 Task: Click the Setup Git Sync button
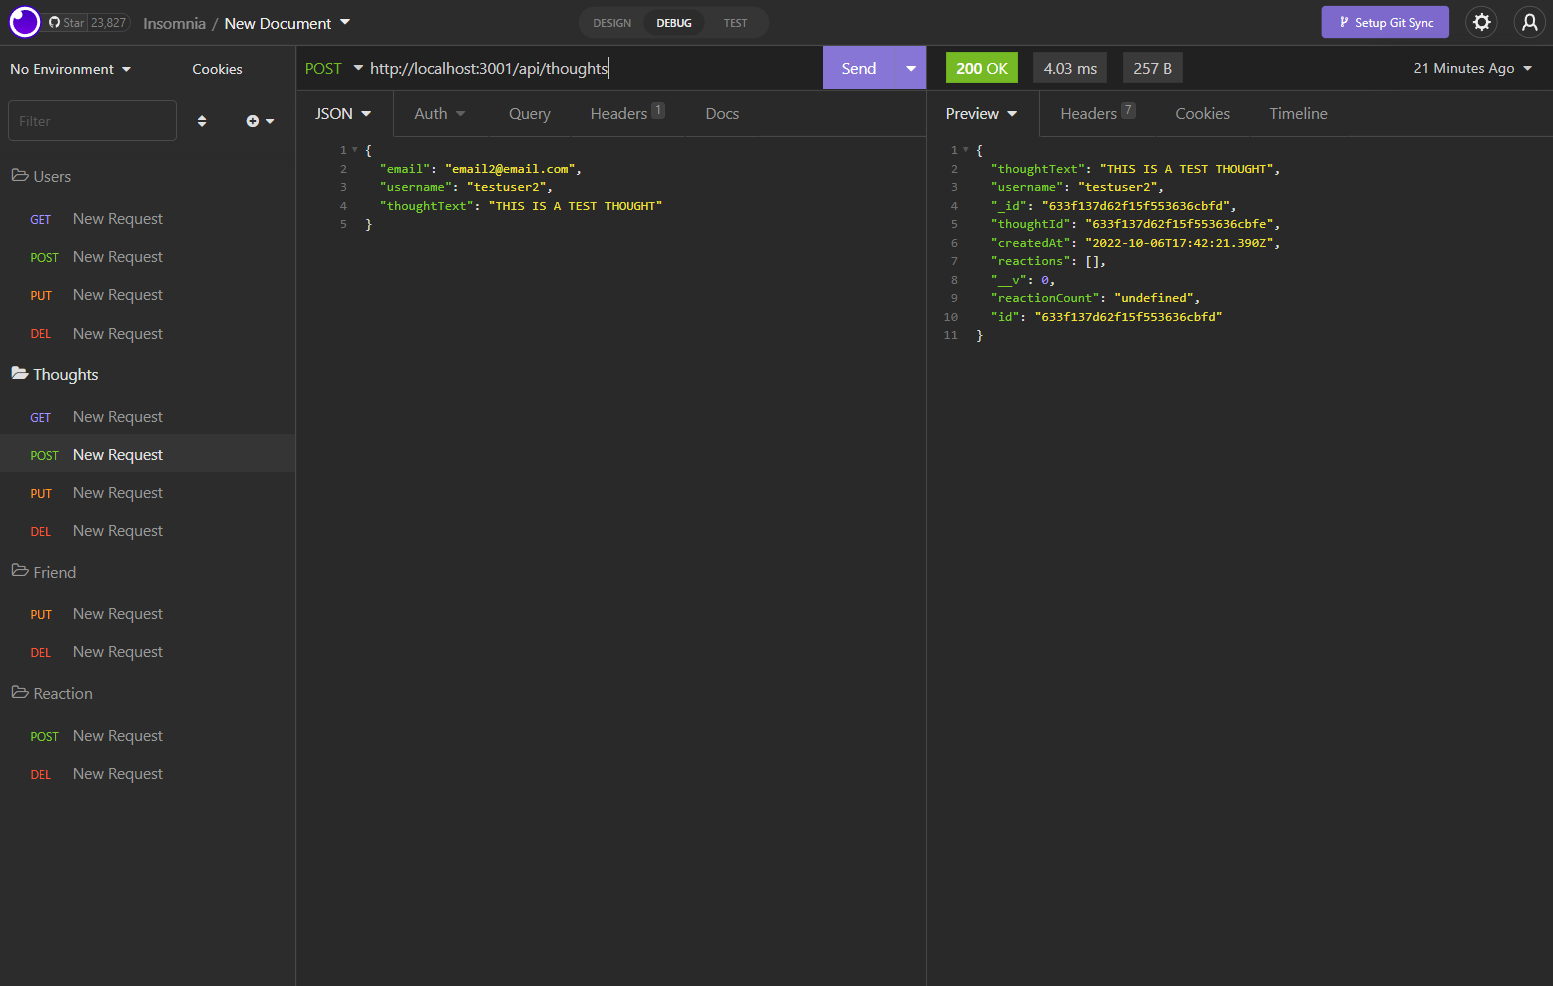pyautogui.click(x=1385, y=21)
